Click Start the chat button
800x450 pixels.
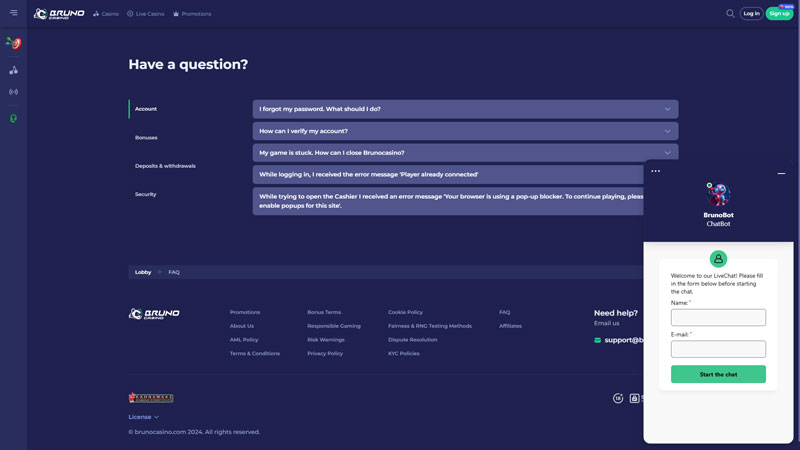point(718,374)
